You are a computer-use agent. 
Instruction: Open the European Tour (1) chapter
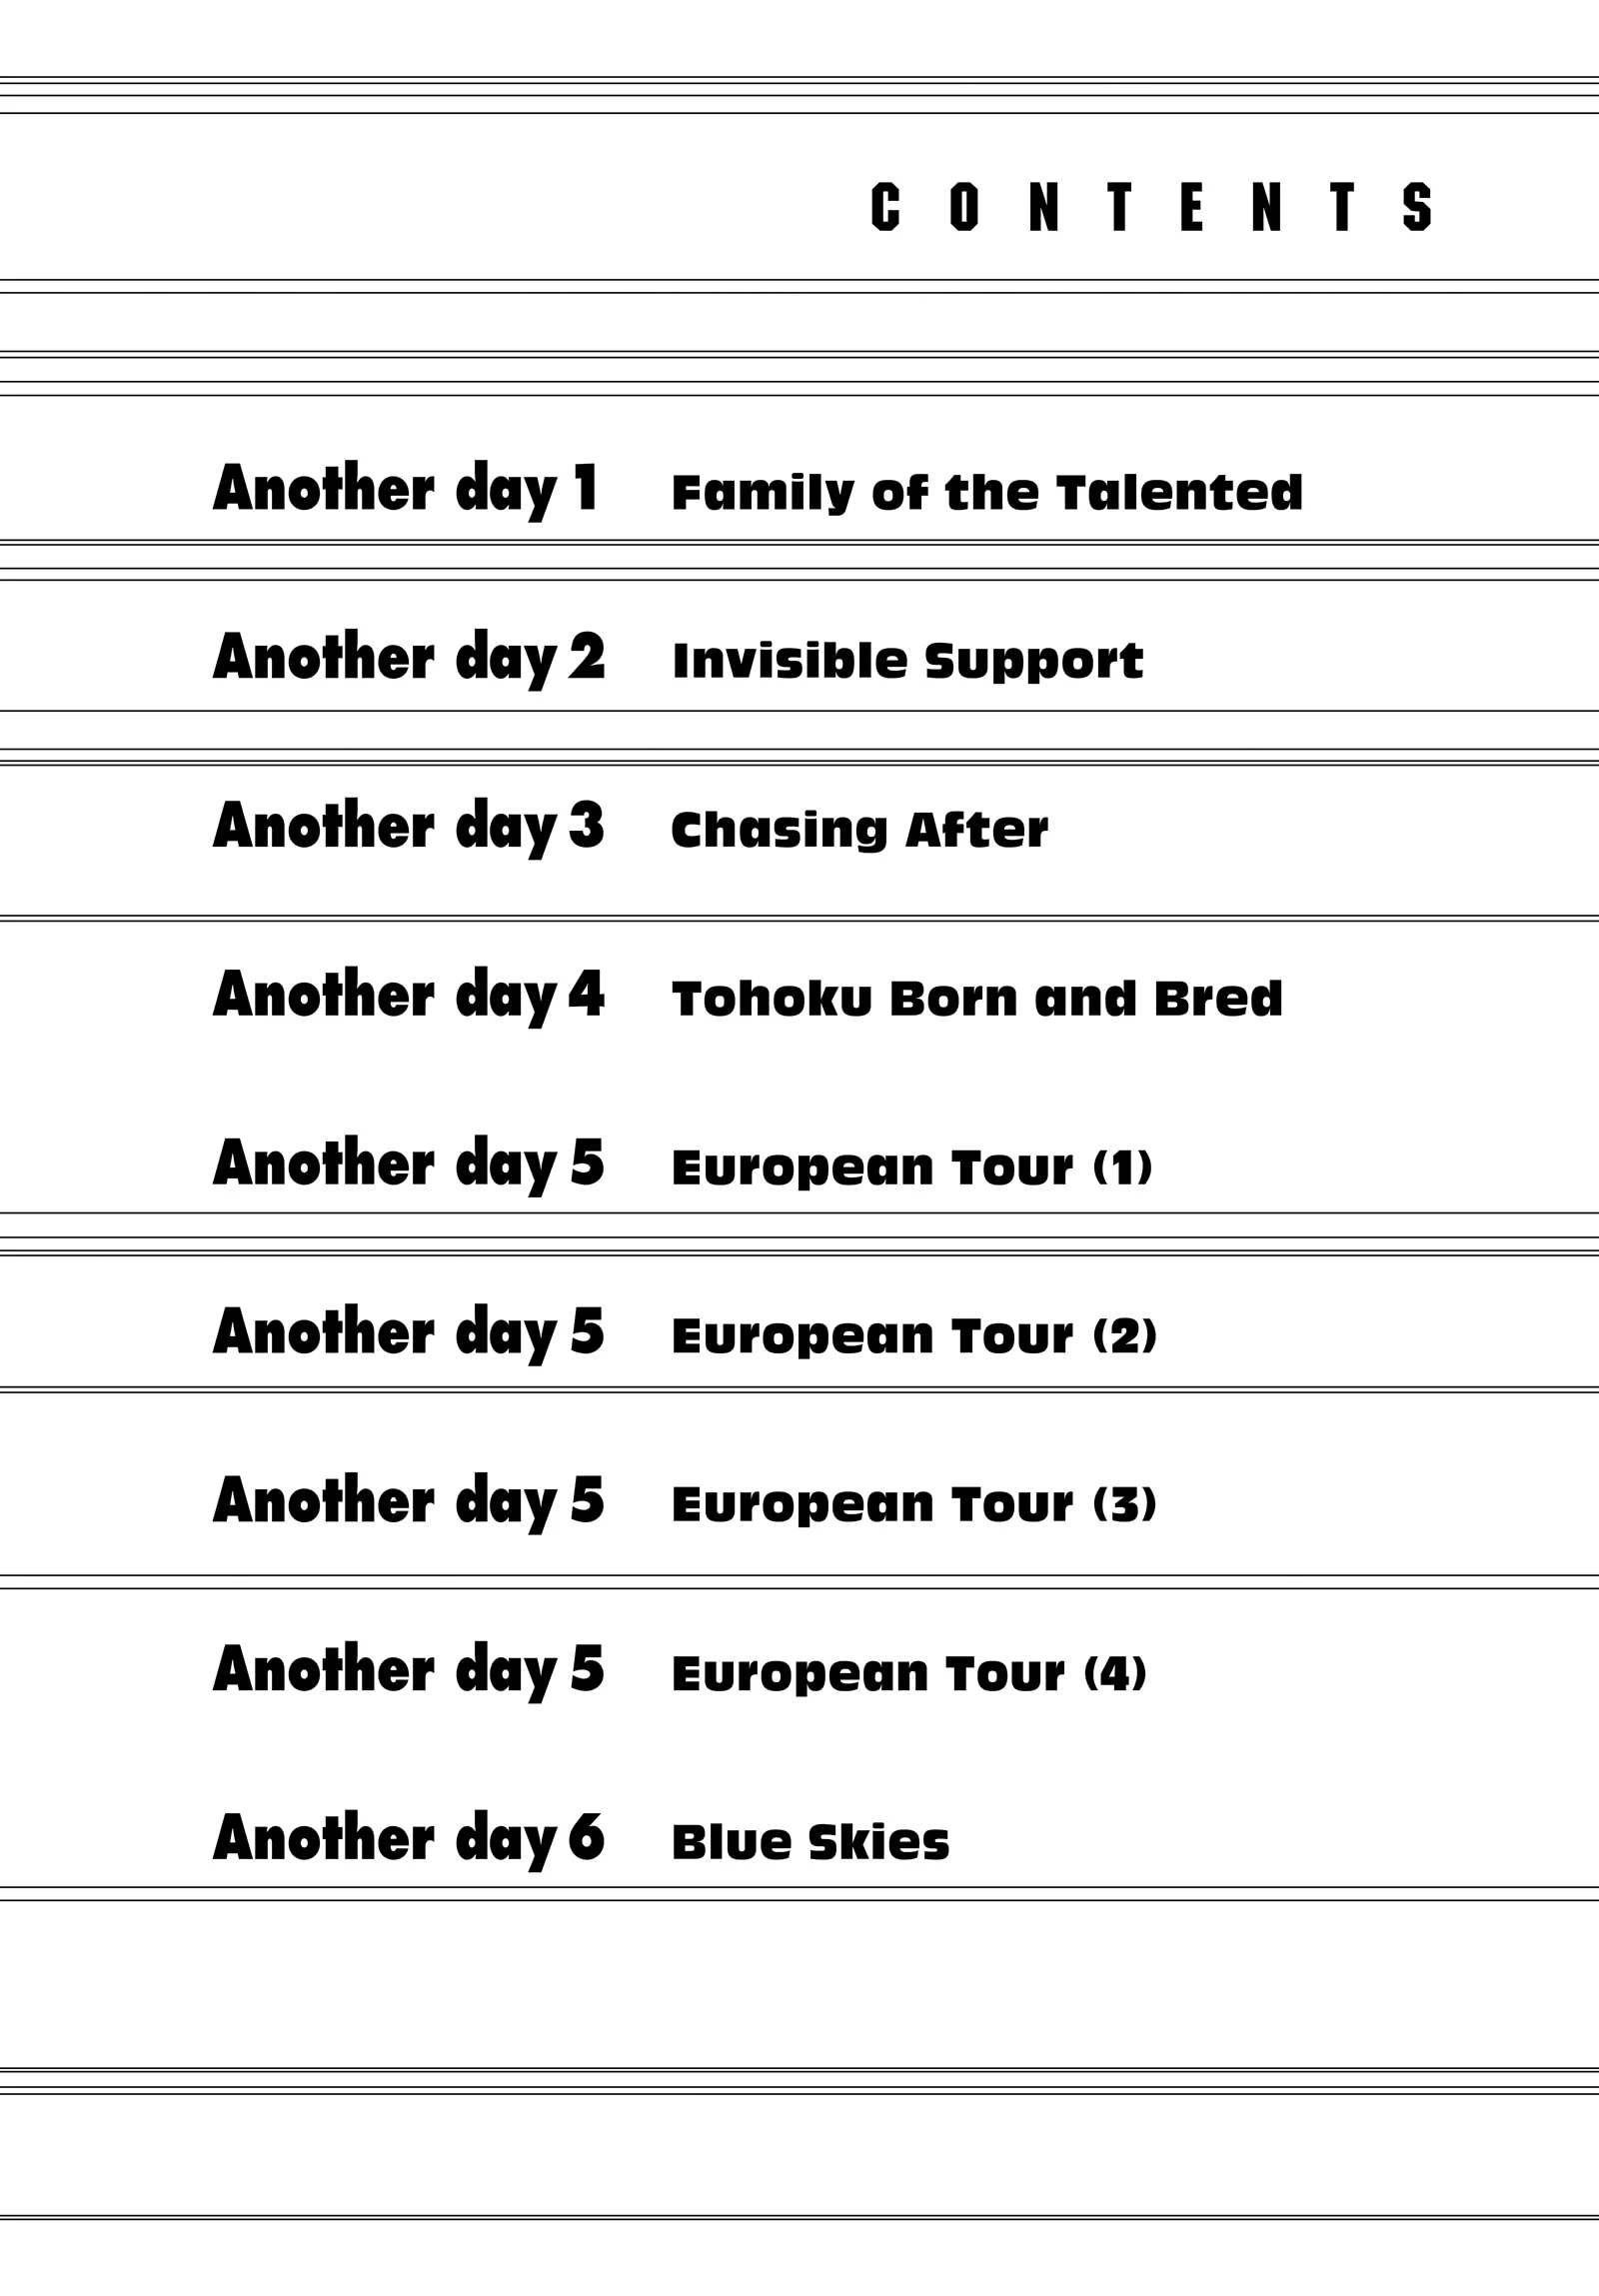click(913, 1168)
